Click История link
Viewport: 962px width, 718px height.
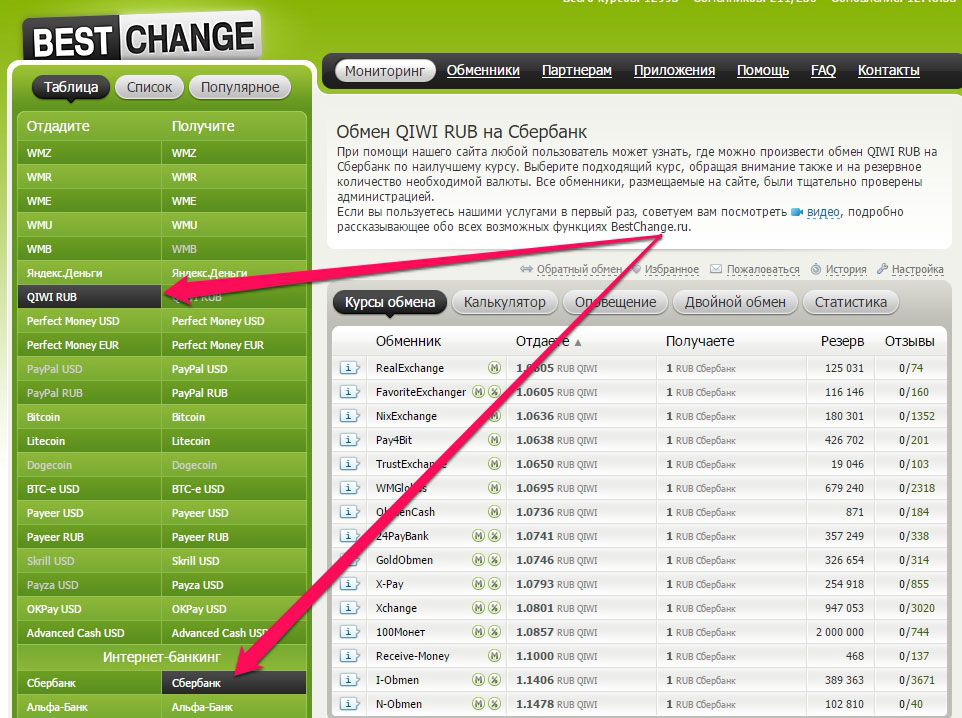846,269
